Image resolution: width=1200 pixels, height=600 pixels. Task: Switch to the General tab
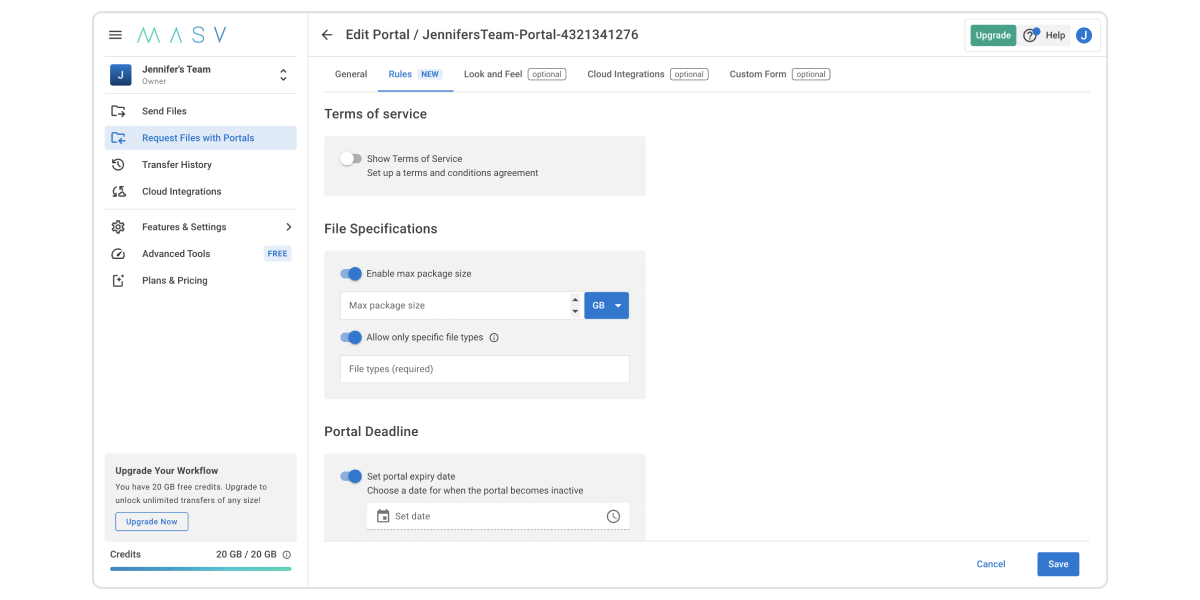(x=351, y=74)
